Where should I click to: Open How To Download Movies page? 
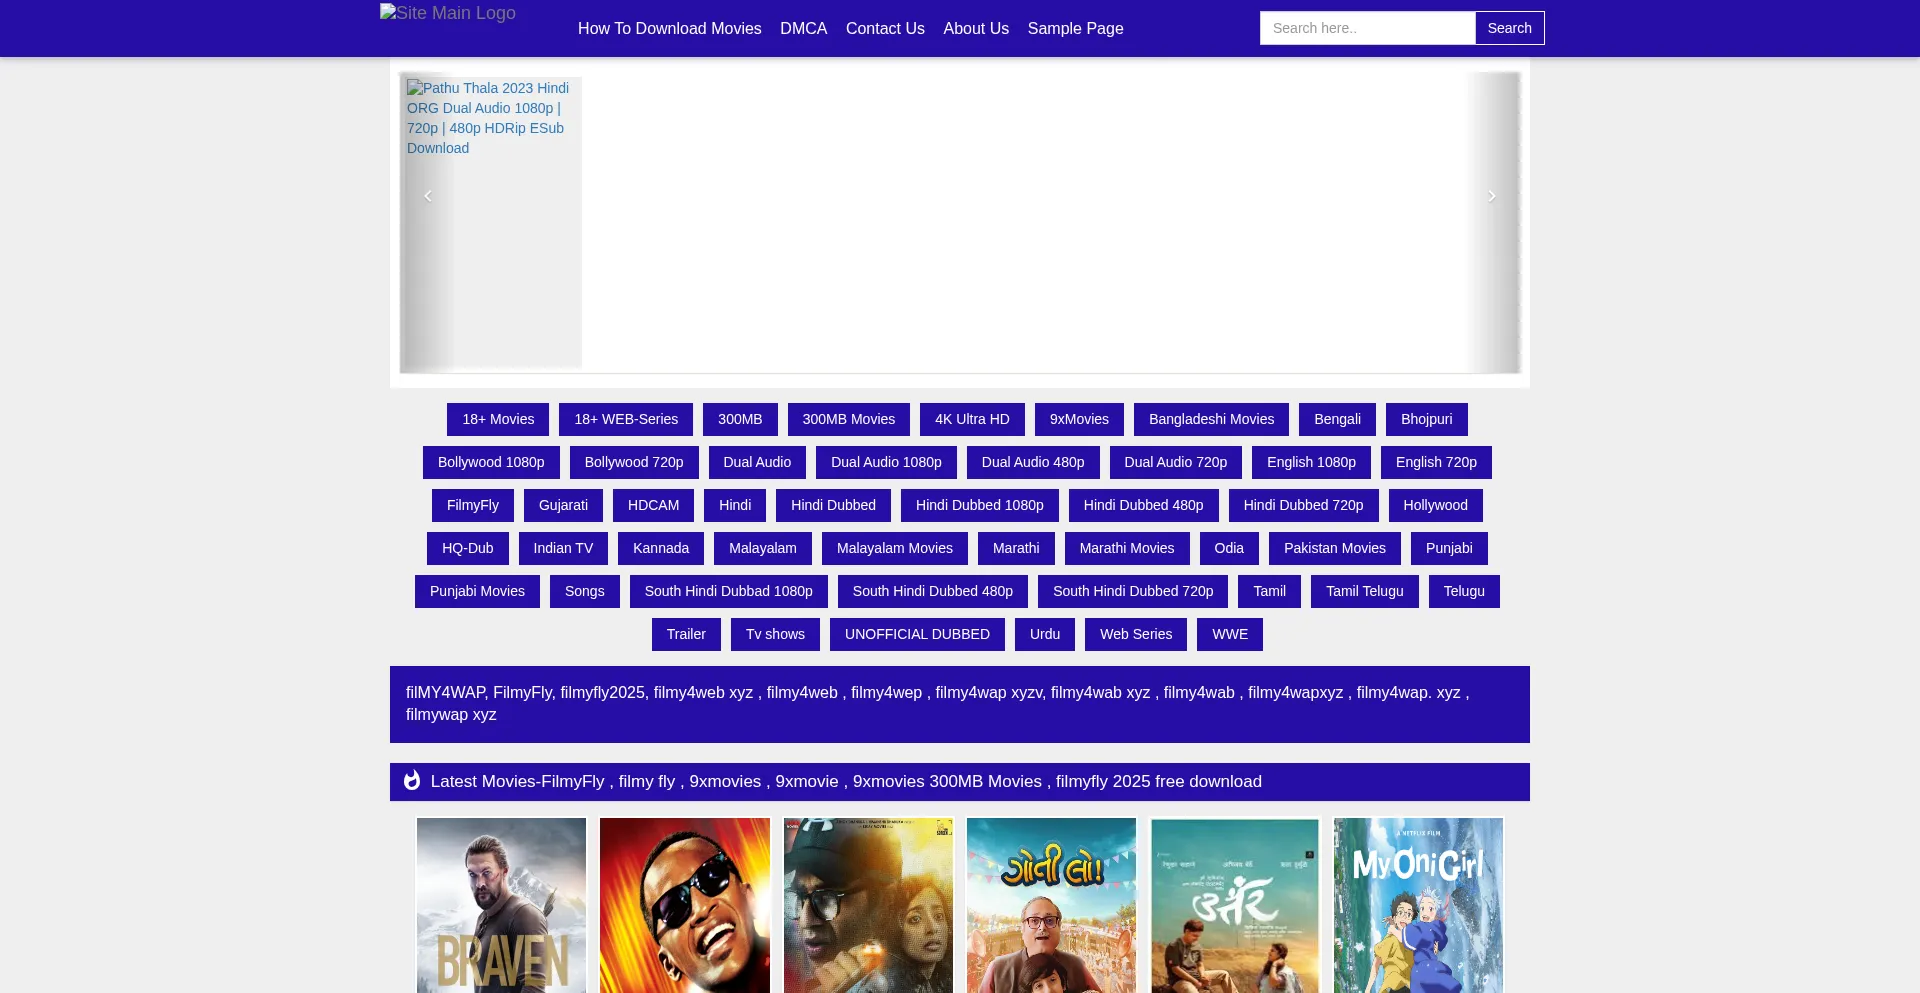[670, 29]
